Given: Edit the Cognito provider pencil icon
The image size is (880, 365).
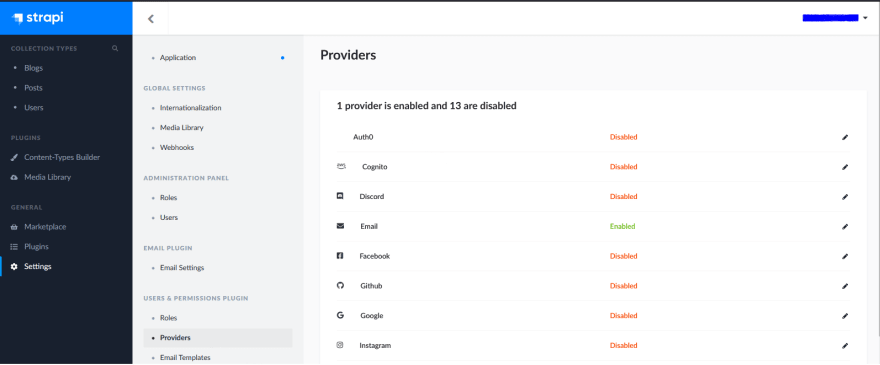Looking at the screenshot, I should point(845,167).
